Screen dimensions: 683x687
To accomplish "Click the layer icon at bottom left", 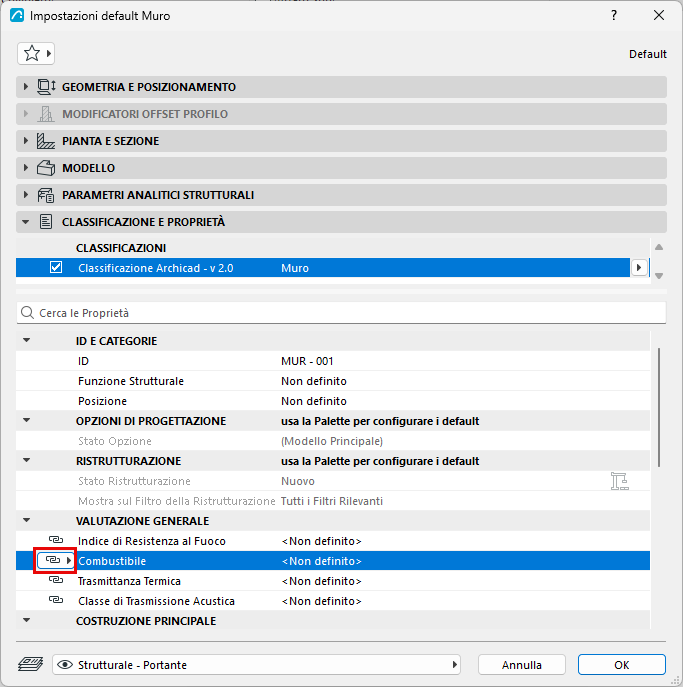I will [31, 664].
